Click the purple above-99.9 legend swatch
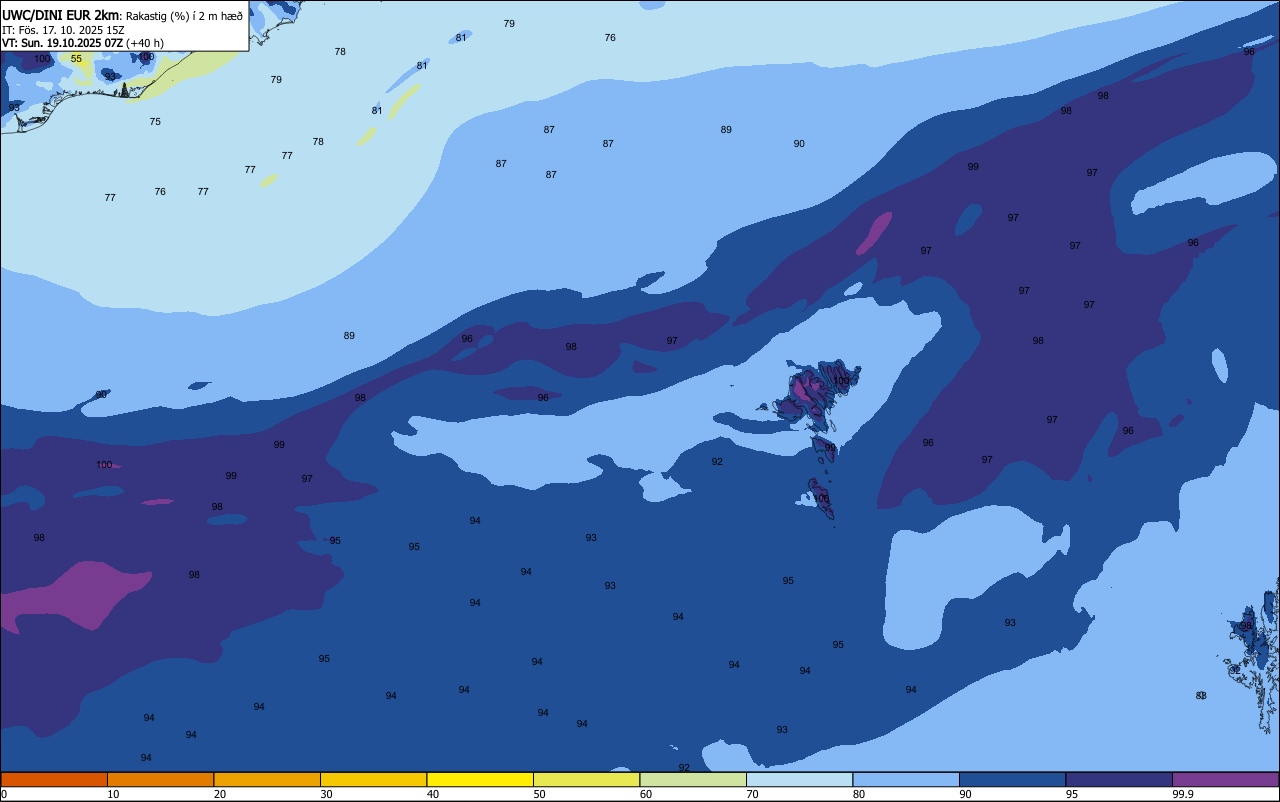The image size is (1280, 802). coord(1225,779)
